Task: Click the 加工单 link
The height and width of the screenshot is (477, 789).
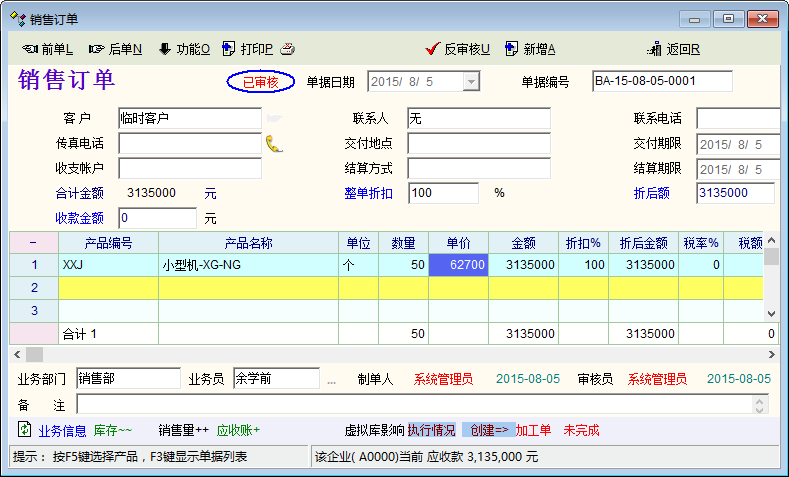Action: coord(533,430)
